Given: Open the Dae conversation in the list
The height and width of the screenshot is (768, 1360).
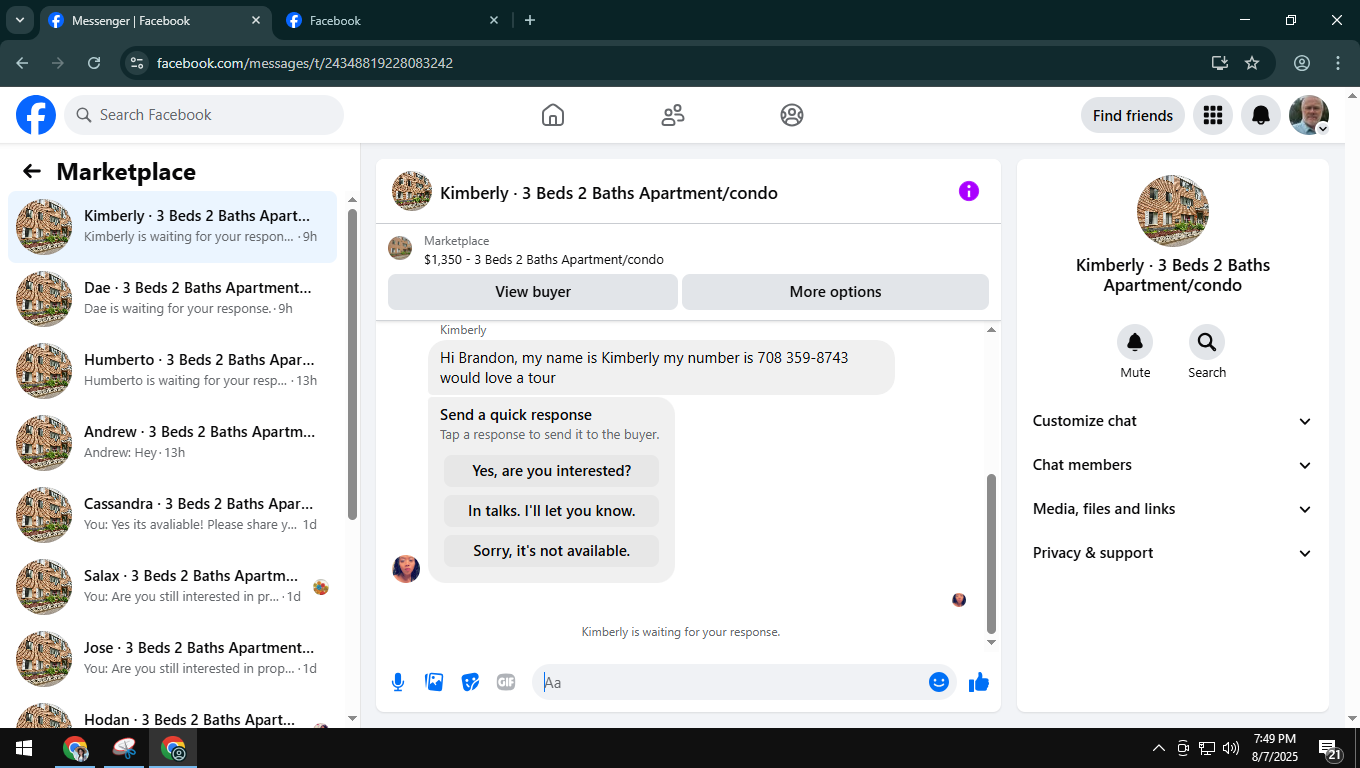Looking at the screenshot, I should click(x=173, y=299).
